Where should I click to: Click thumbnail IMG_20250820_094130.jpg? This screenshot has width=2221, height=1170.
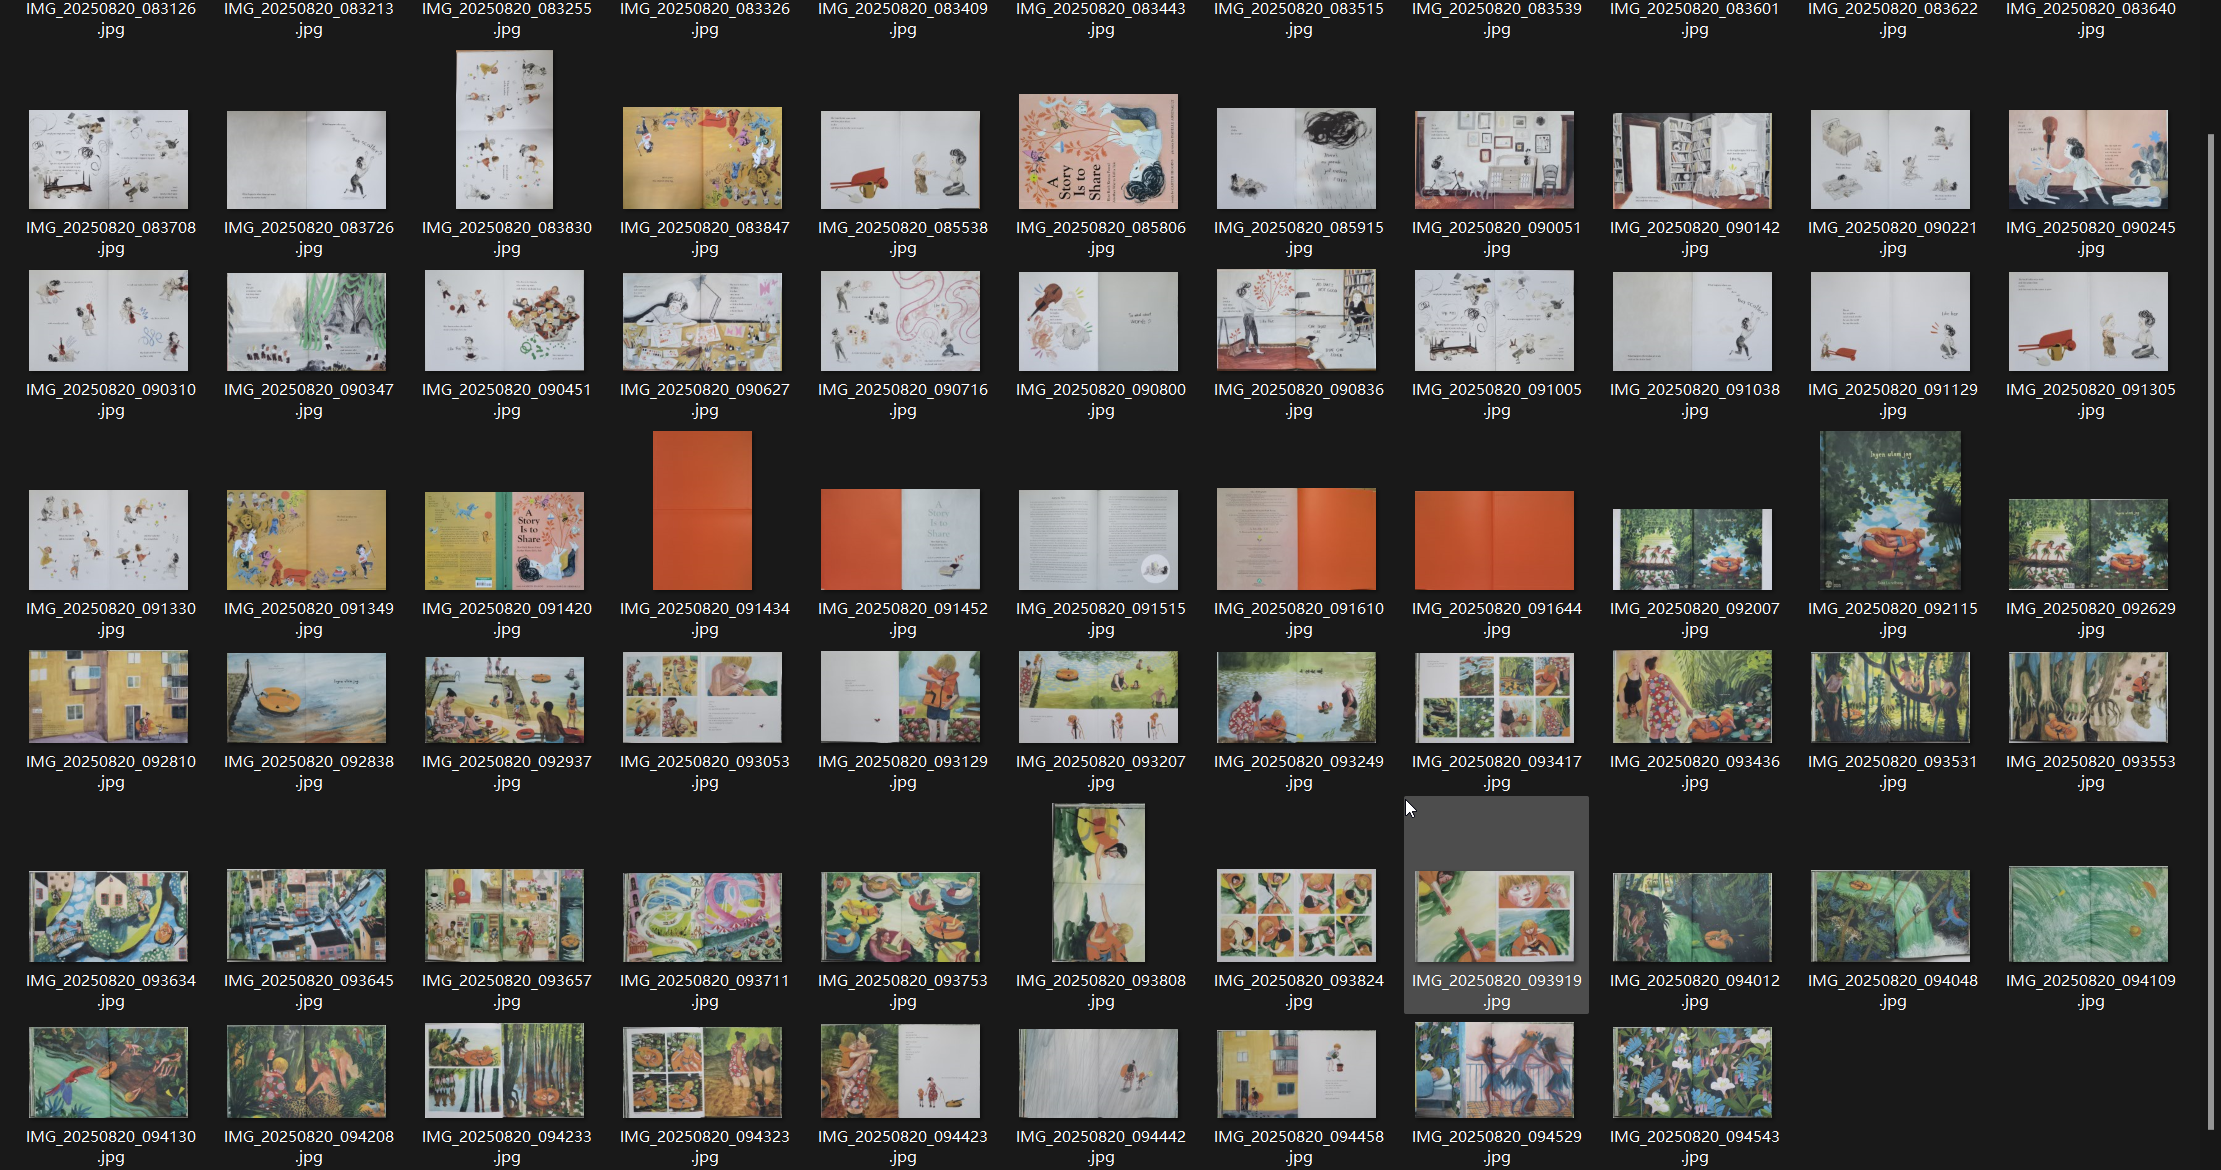(x=108, y=1072)
